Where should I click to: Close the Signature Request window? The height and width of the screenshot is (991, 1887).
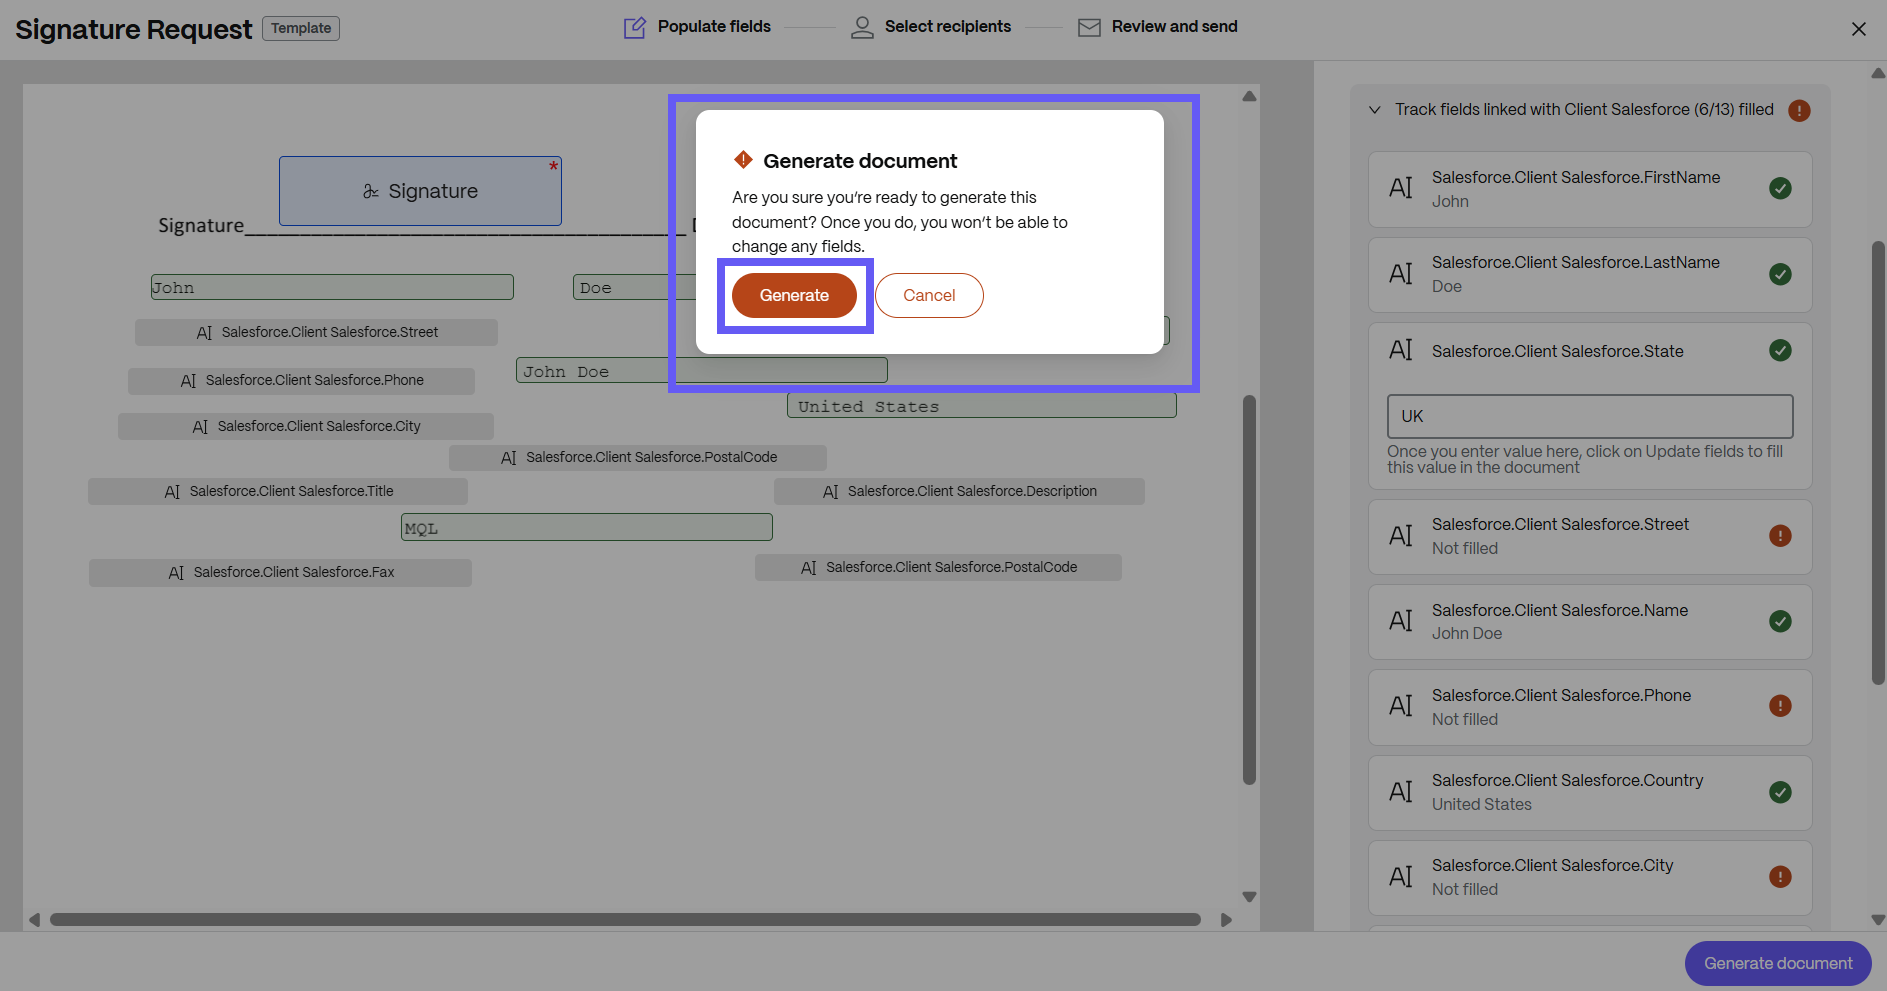click(1859, 29)
